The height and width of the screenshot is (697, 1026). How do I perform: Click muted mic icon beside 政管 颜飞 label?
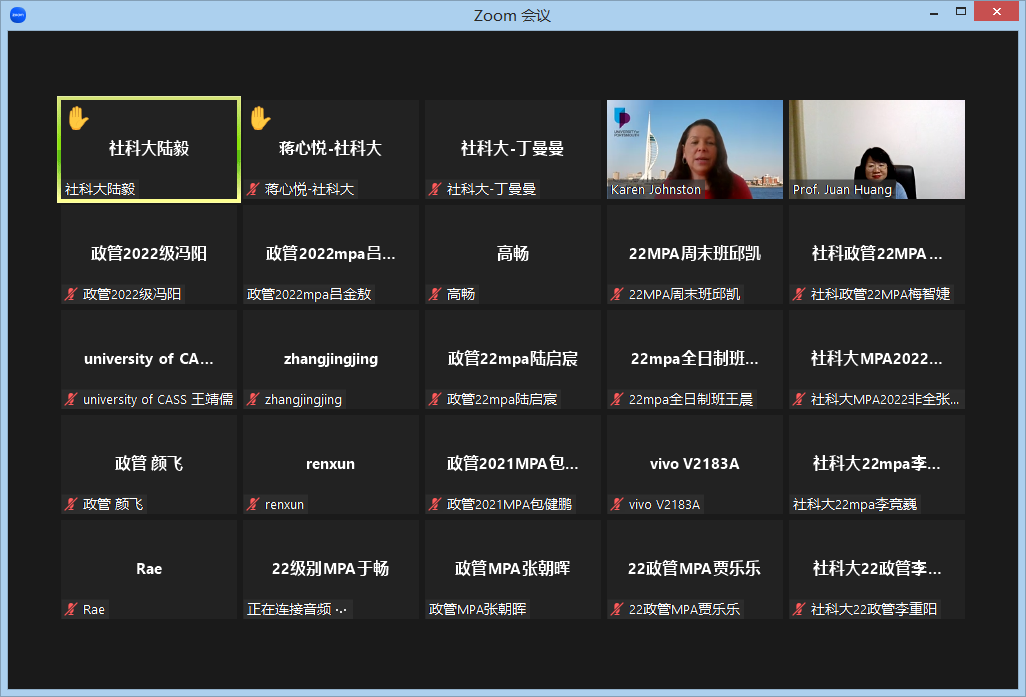pyautogui.click(x=71, y=505)
